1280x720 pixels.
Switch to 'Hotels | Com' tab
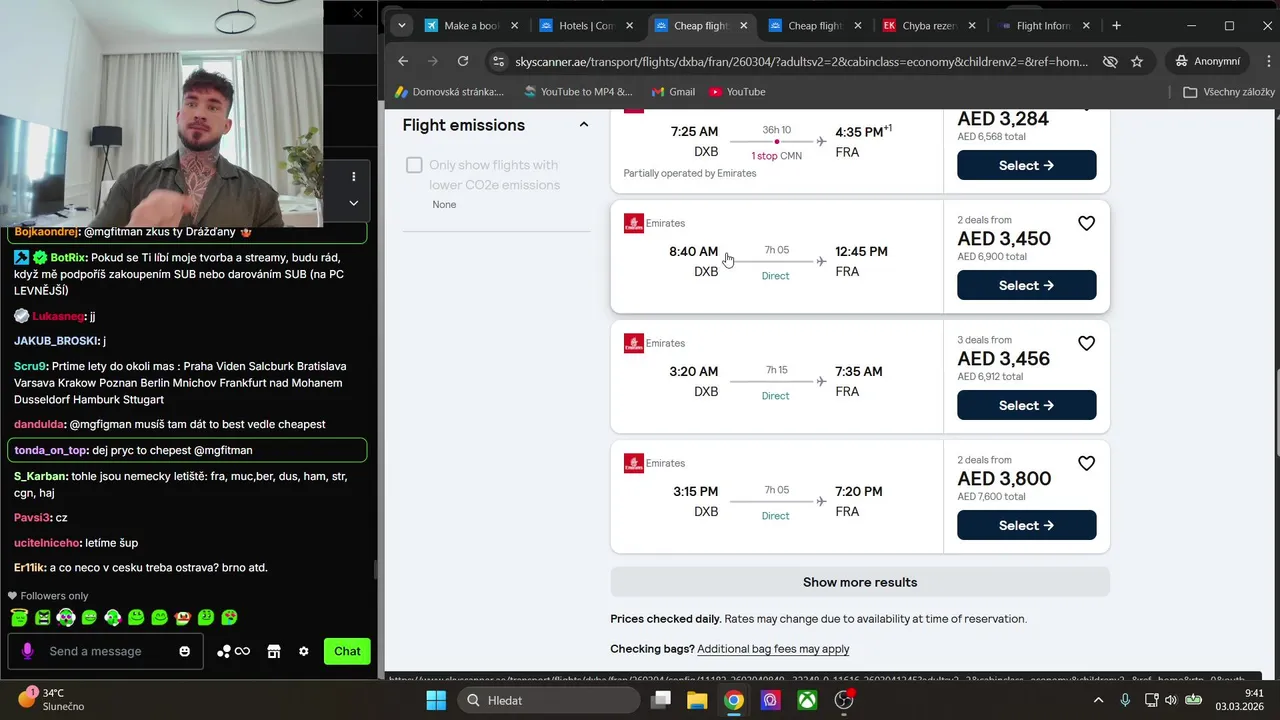[585, 25]
